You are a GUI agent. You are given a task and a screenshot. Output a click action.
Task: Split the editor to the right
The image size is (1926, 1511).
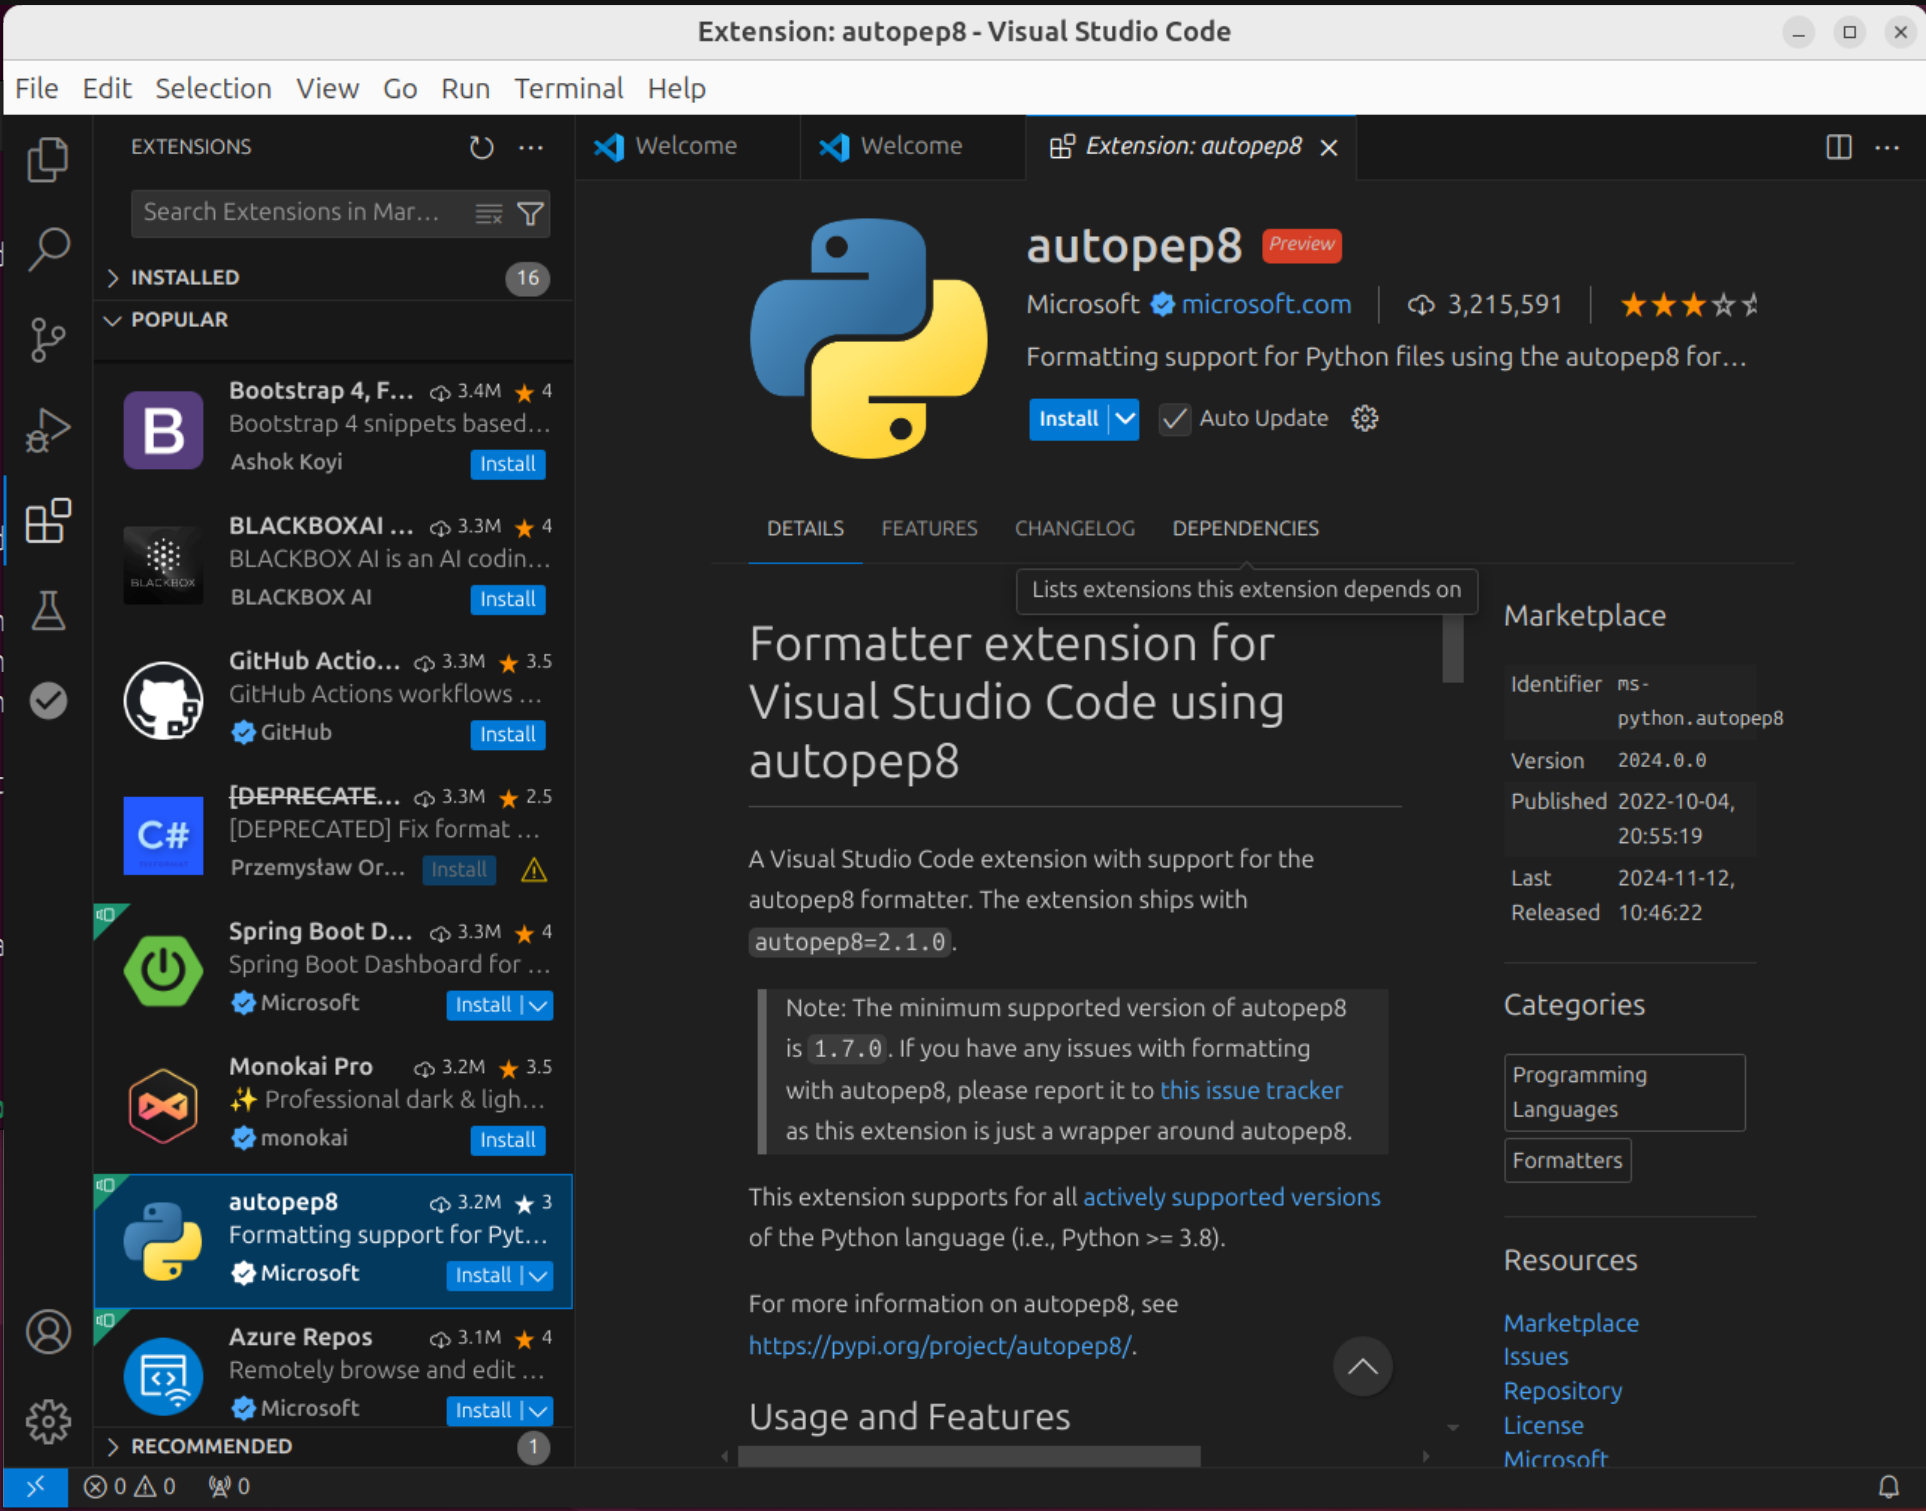tap(1838, 147)
